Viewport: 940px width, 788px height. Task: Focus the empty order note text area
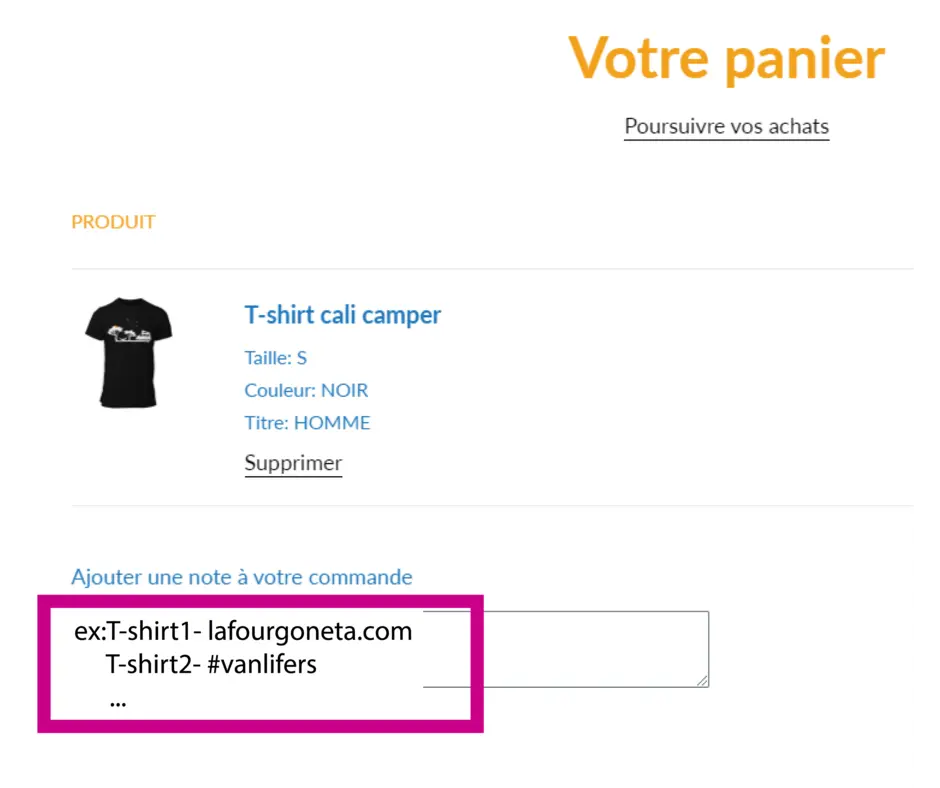(x=565, y=649)
